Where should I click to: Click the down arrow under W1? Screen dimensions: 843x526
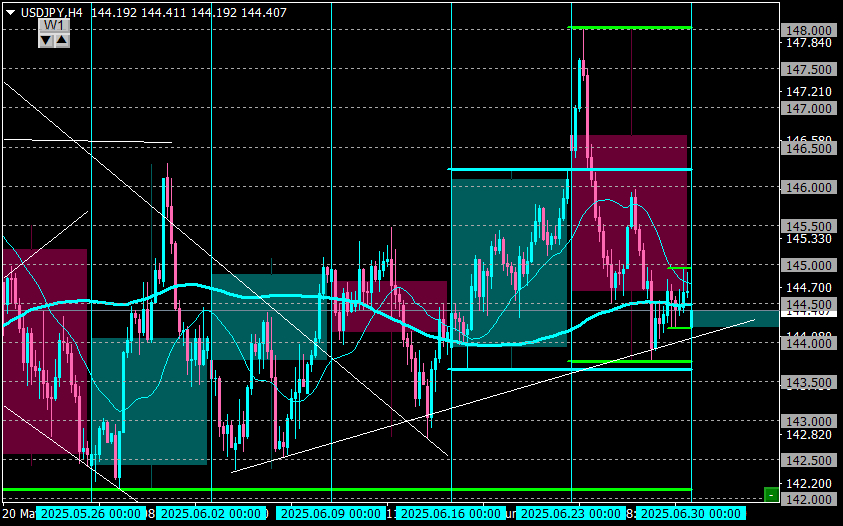[x=46, y=40]
